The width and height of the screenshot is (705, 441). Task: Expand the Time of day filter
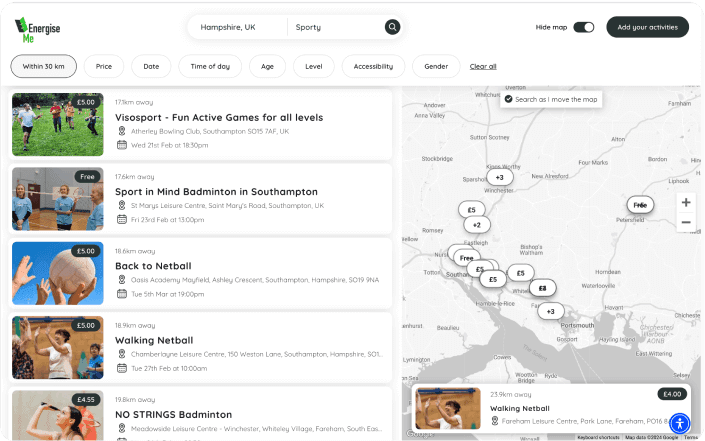coord(210,66)
